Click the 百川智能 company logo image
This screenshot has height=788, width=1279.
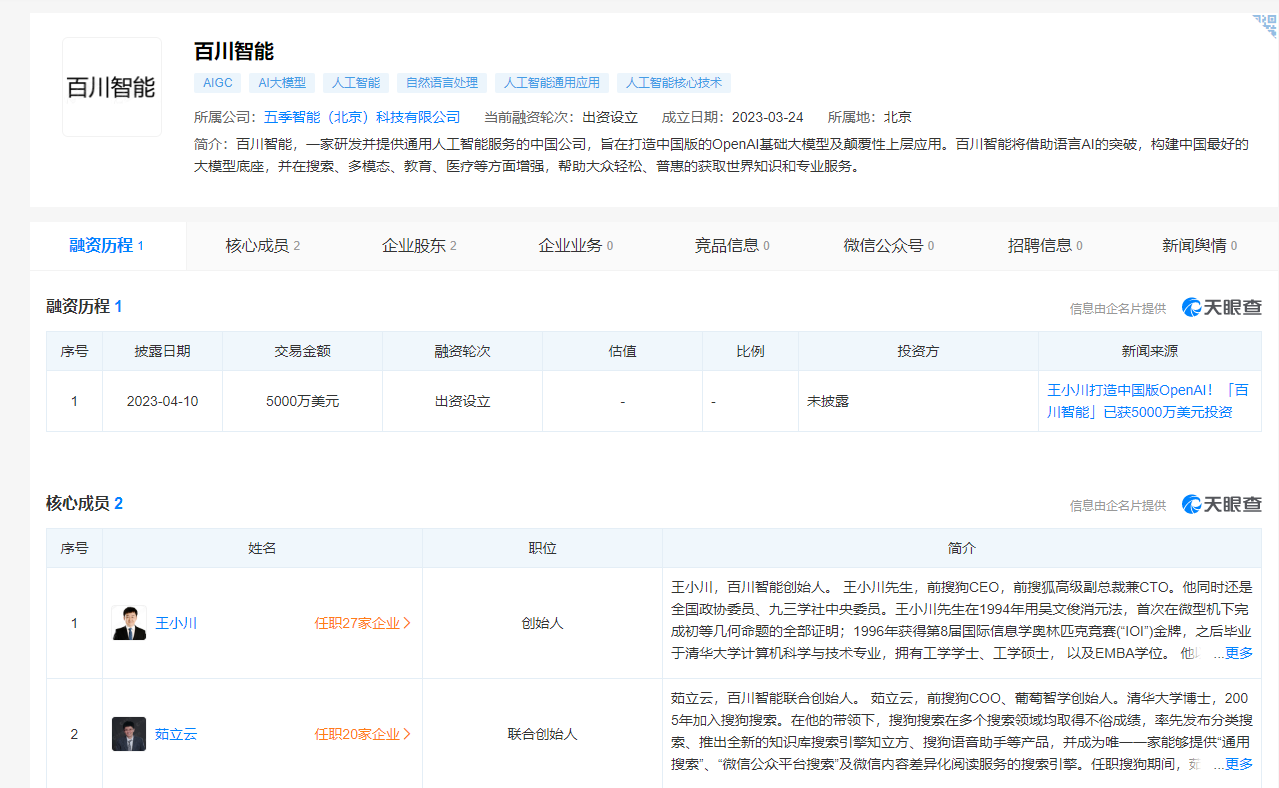(111, 87)
